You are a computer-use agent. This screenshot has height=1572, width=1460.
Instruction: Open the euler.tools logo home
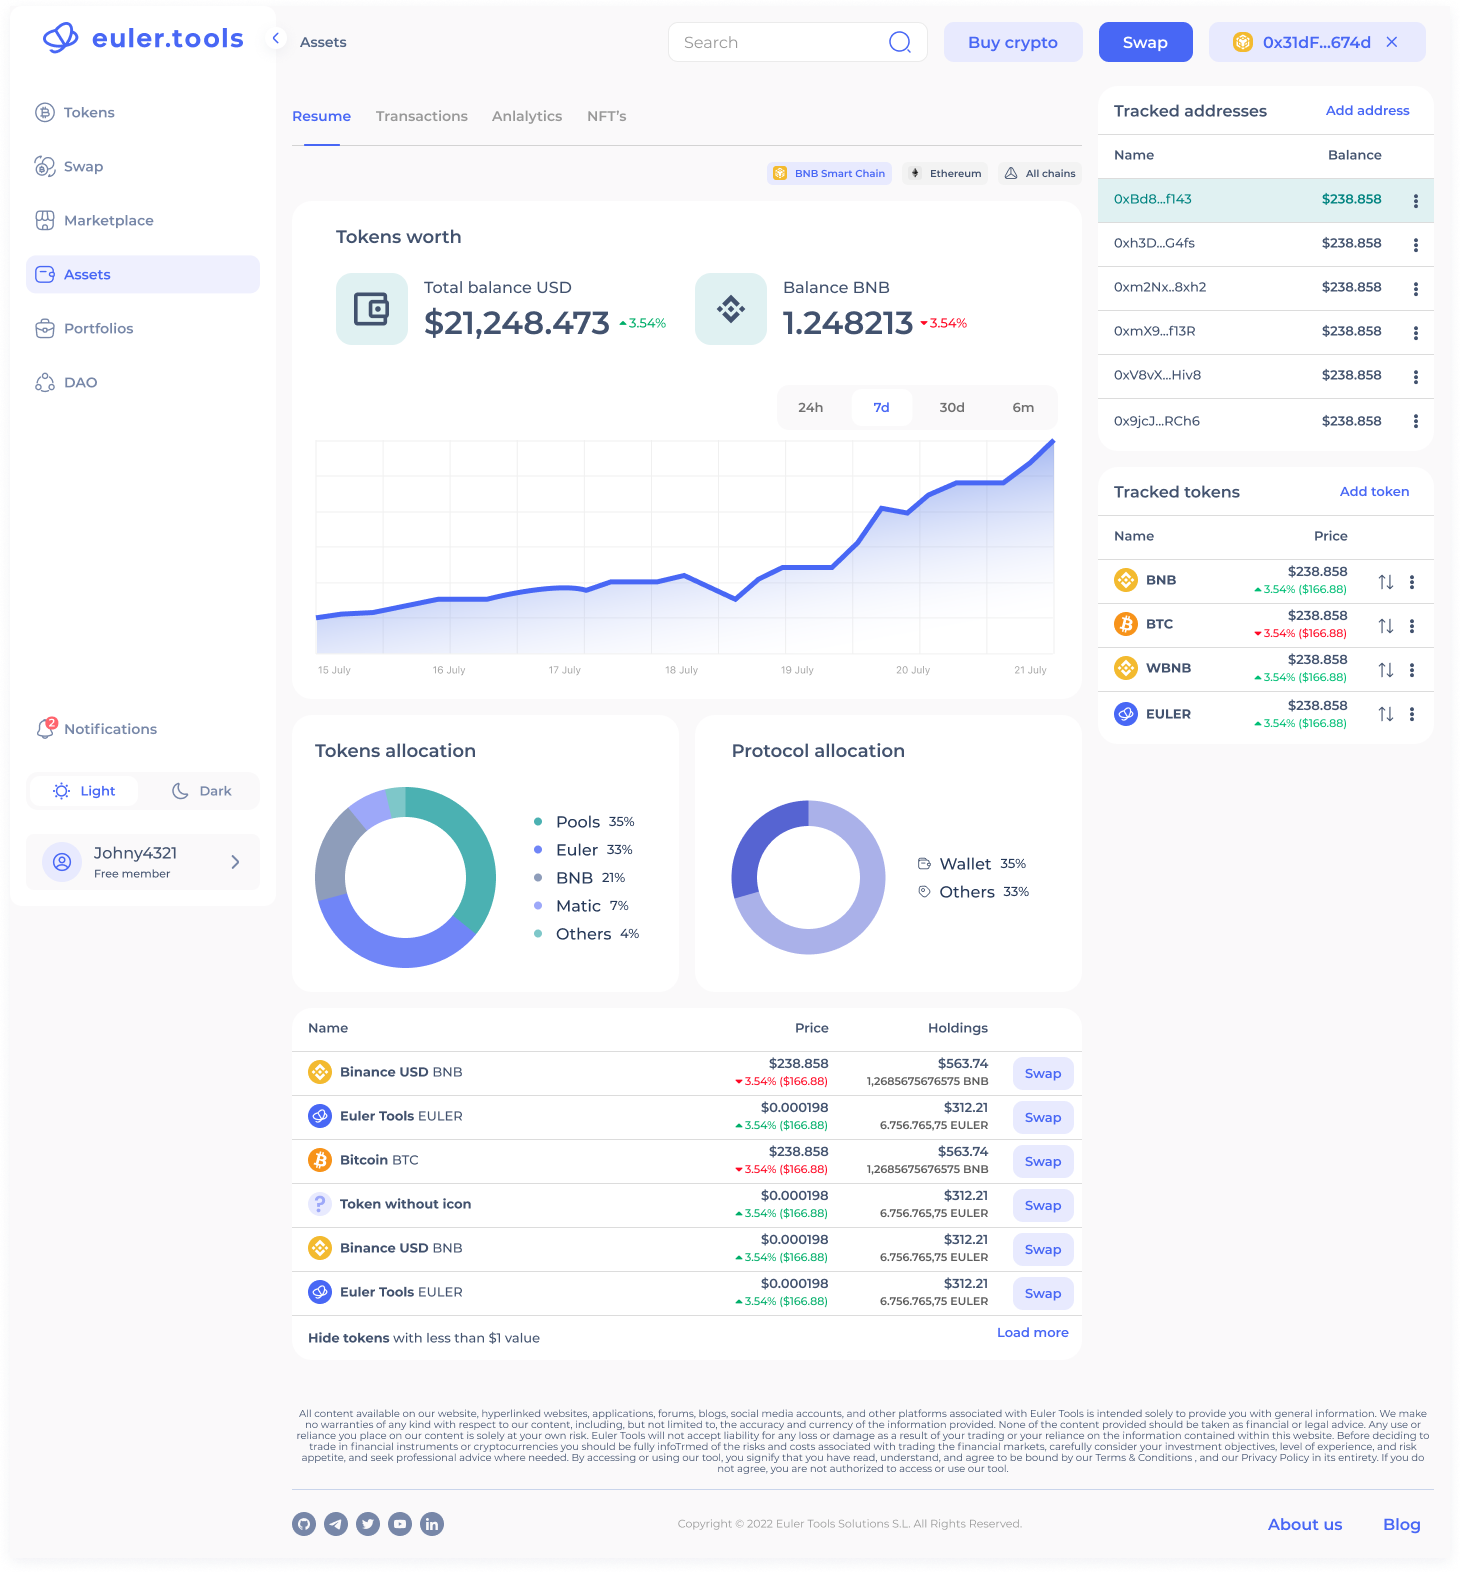click(x=143, y=38)
